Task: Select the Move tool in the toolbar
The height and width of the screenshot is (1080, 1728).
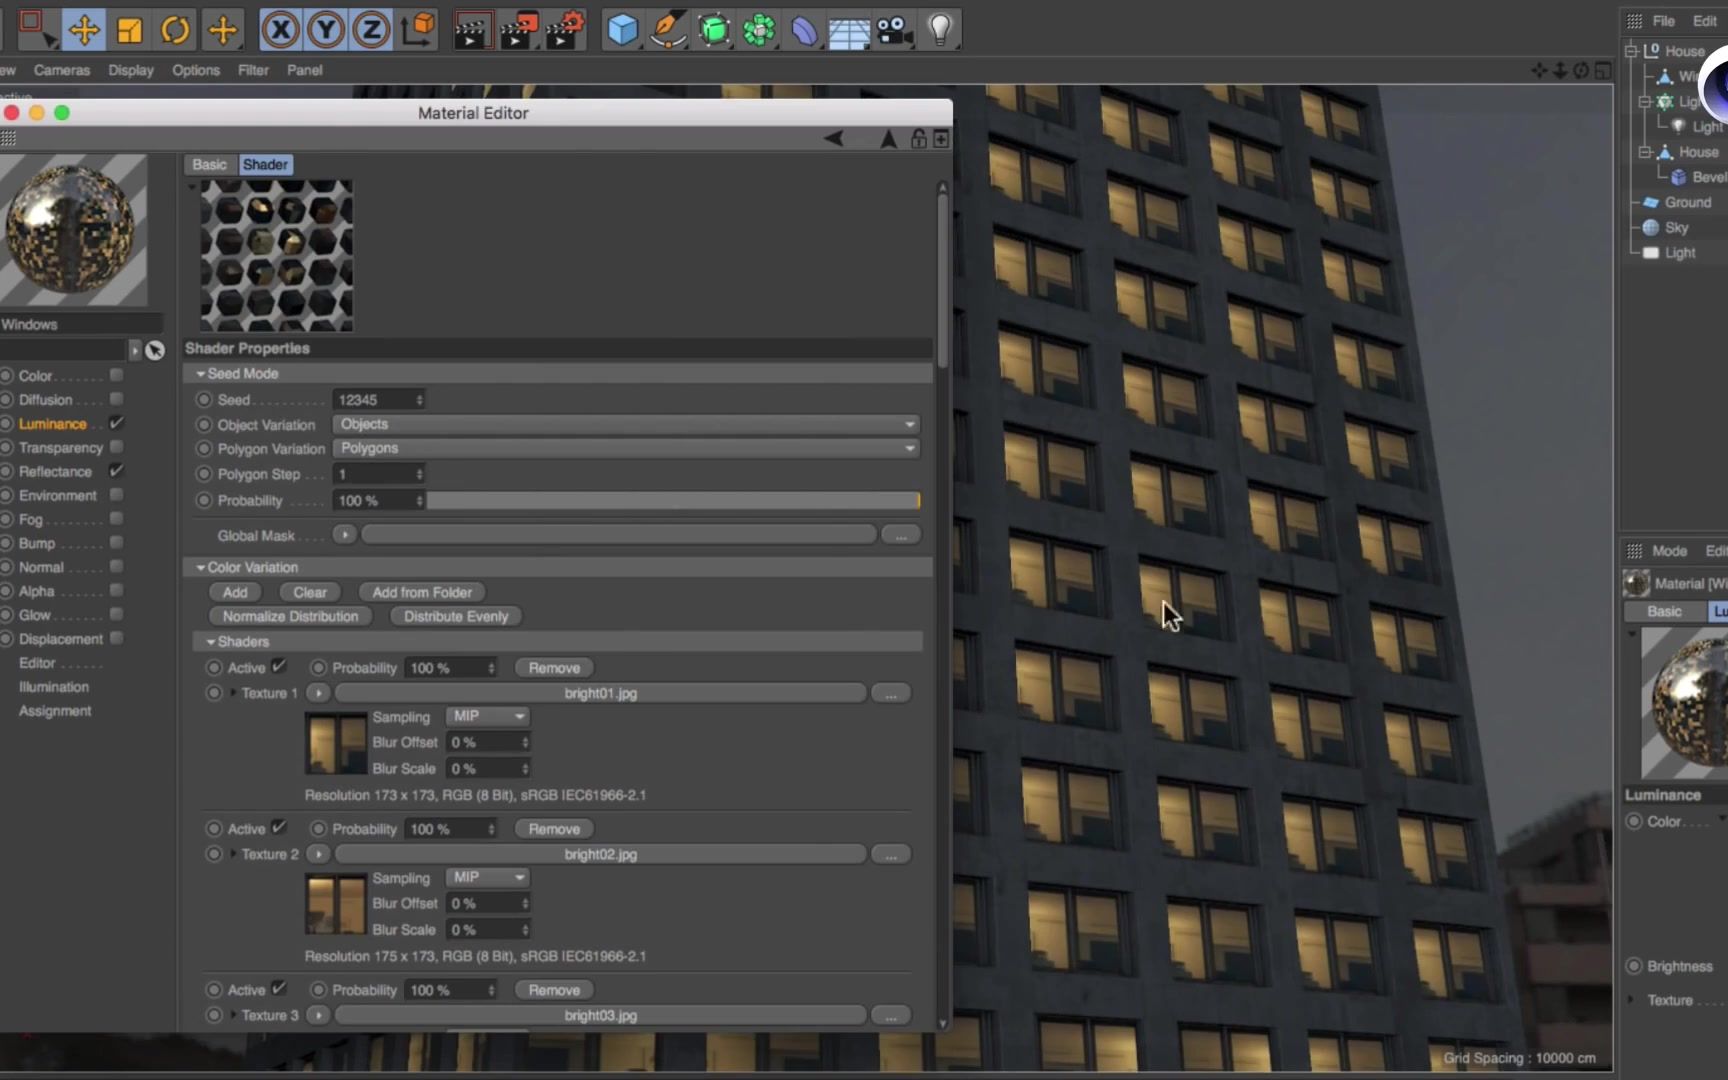Action: click(84, 30)
